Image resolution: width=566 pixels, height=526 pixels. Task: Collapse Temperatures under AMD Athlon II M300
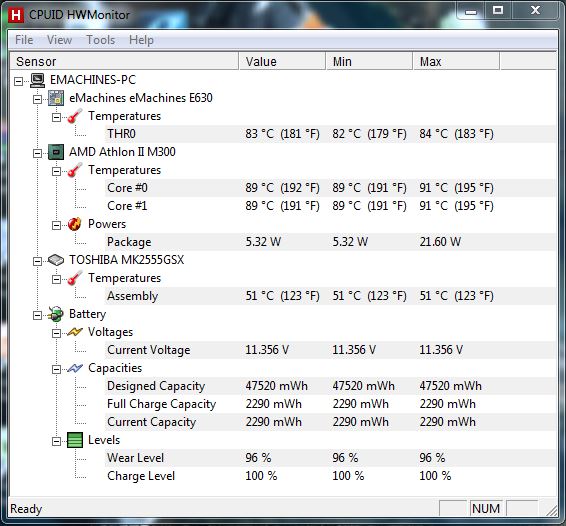pos(56,171)
